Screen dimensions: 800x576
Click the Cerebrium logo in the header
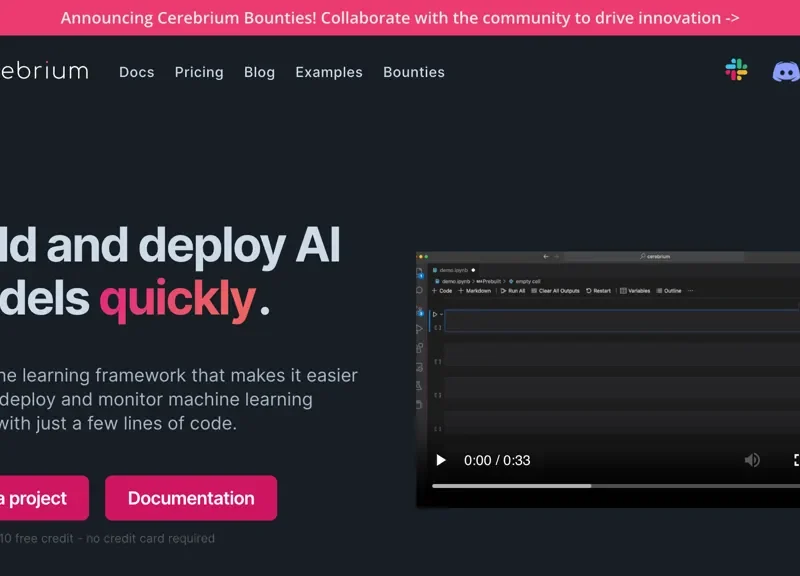coord(44,71)
